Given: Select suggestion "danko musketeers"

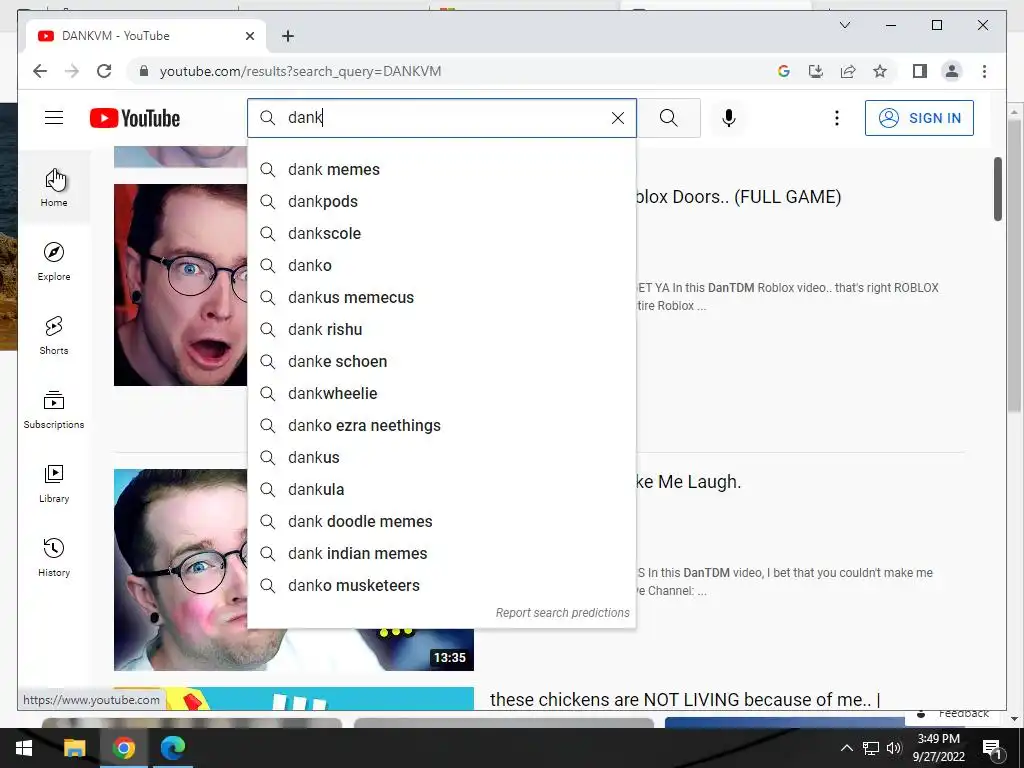Looking at the screenshot, I should coord(441,586).
